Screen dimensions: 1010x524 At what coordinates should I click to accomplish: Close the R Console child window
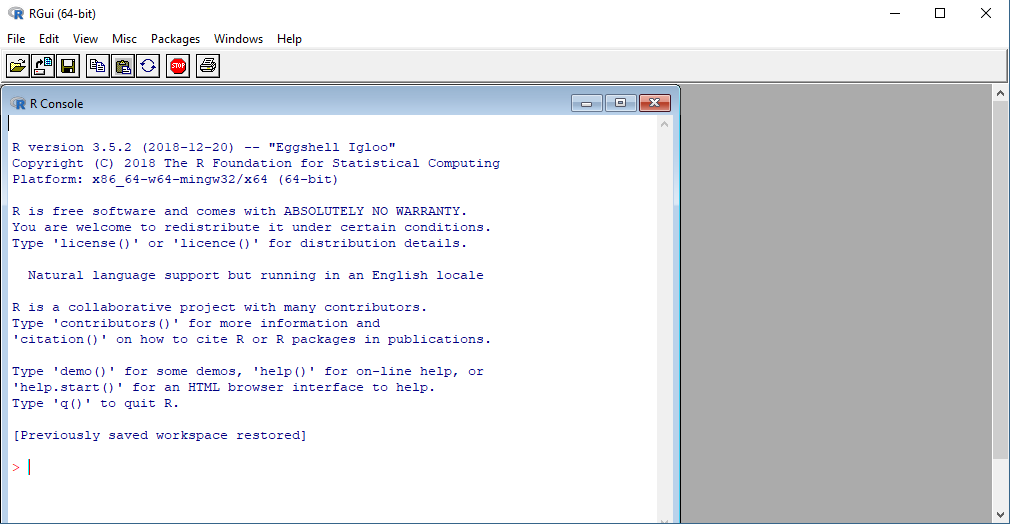[654, 103]
